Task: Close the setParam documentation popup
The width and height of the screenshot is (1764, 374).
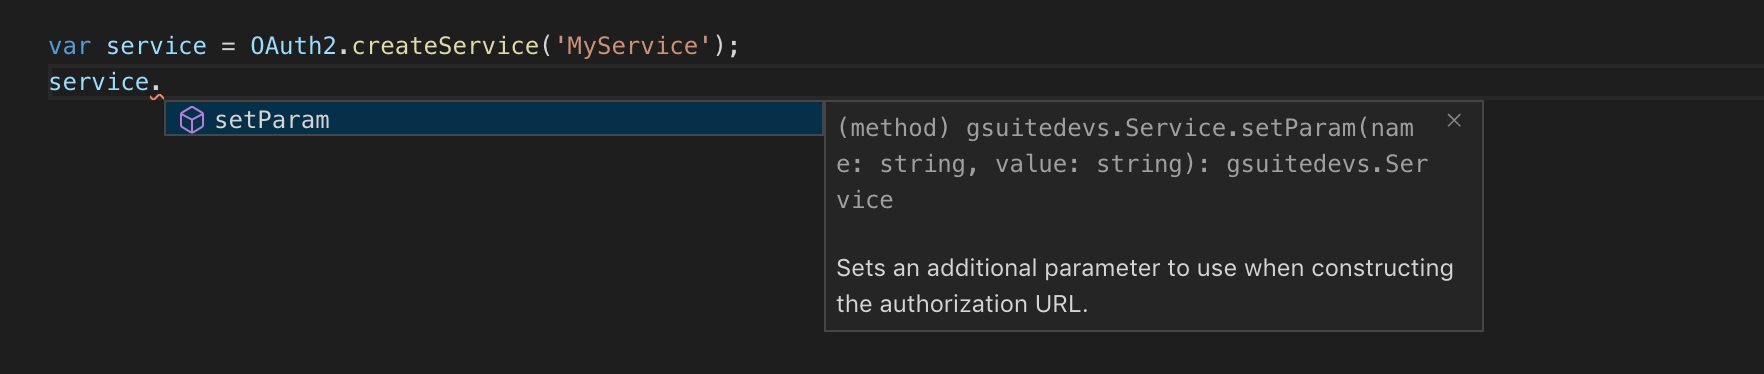Action: [1454, 120]
